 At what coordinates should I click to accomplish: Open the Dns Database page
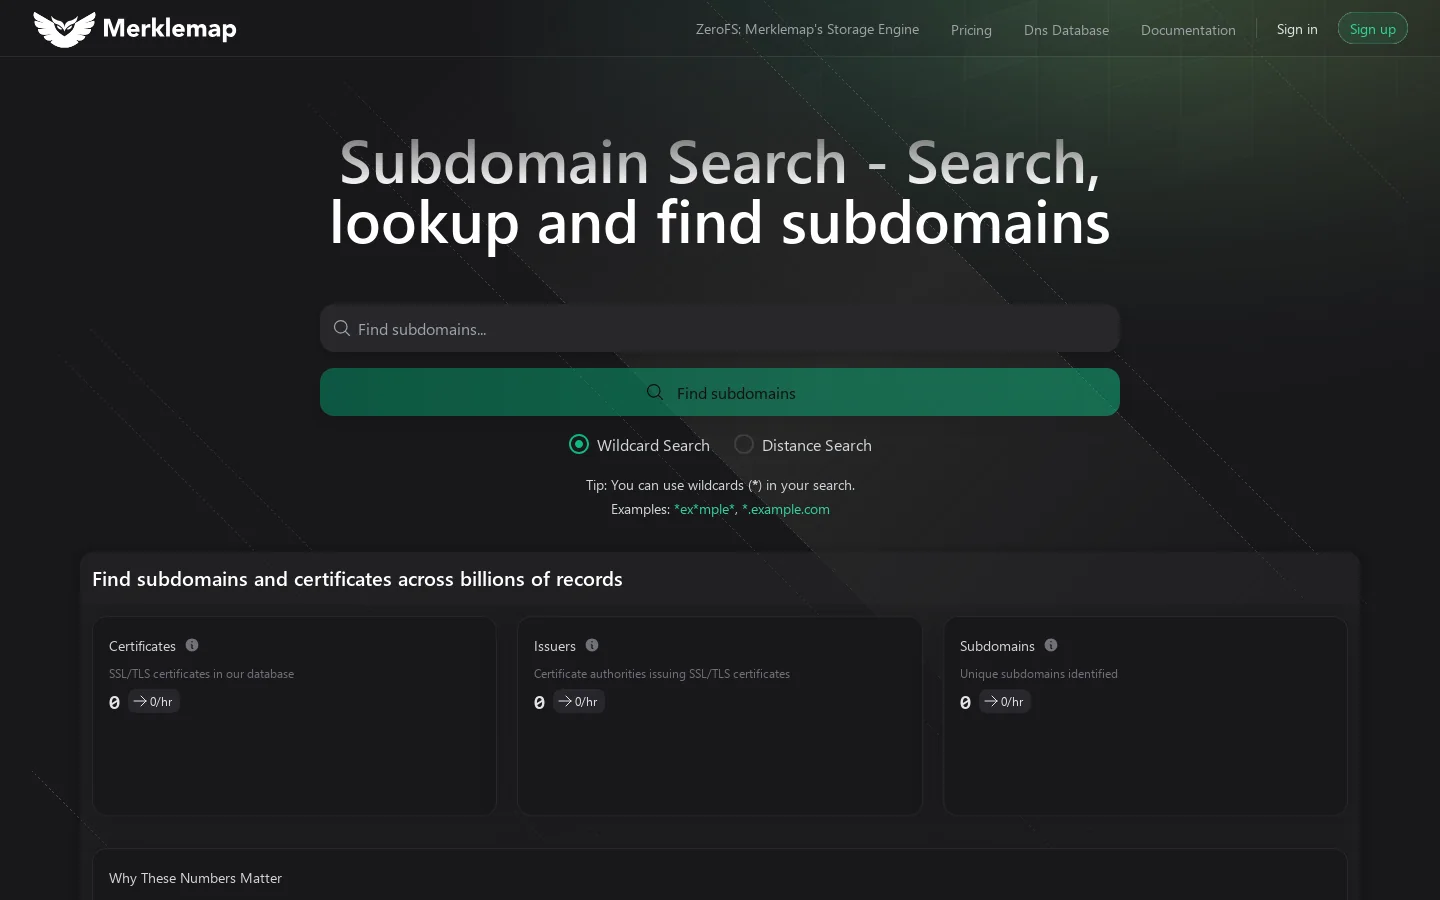(1066, 30)
